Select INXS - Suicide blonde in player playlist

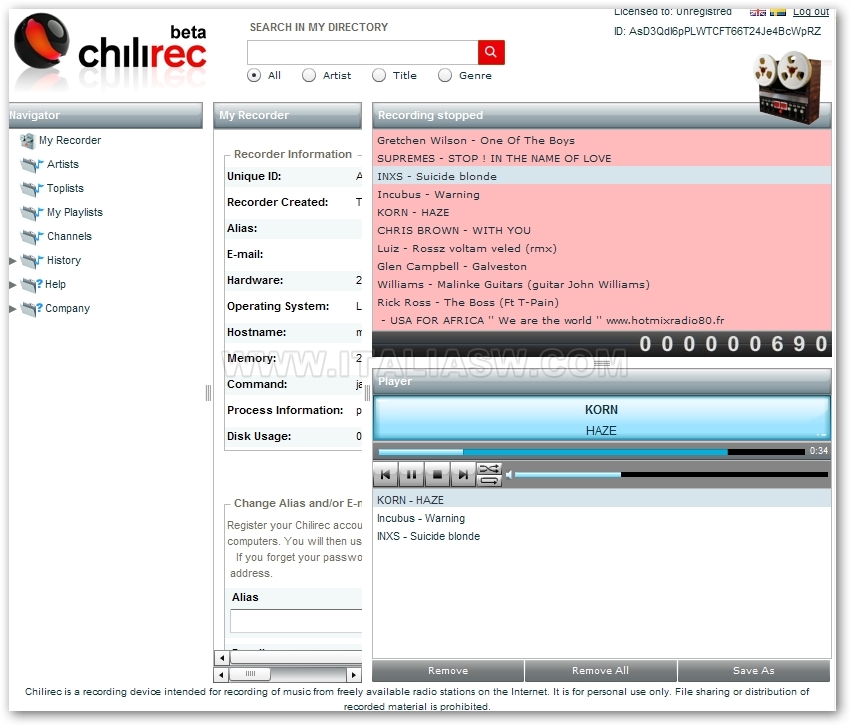(x=602, y=536)
